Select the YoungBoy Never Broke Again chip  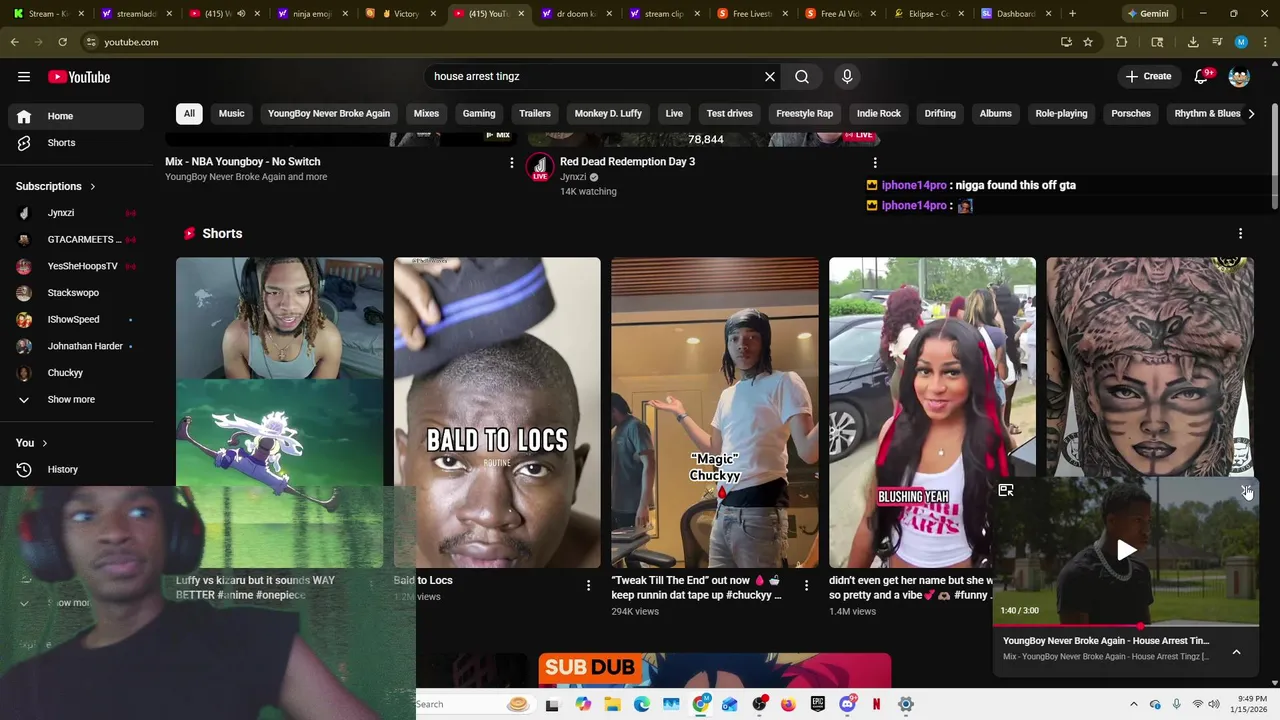(329, 114)
